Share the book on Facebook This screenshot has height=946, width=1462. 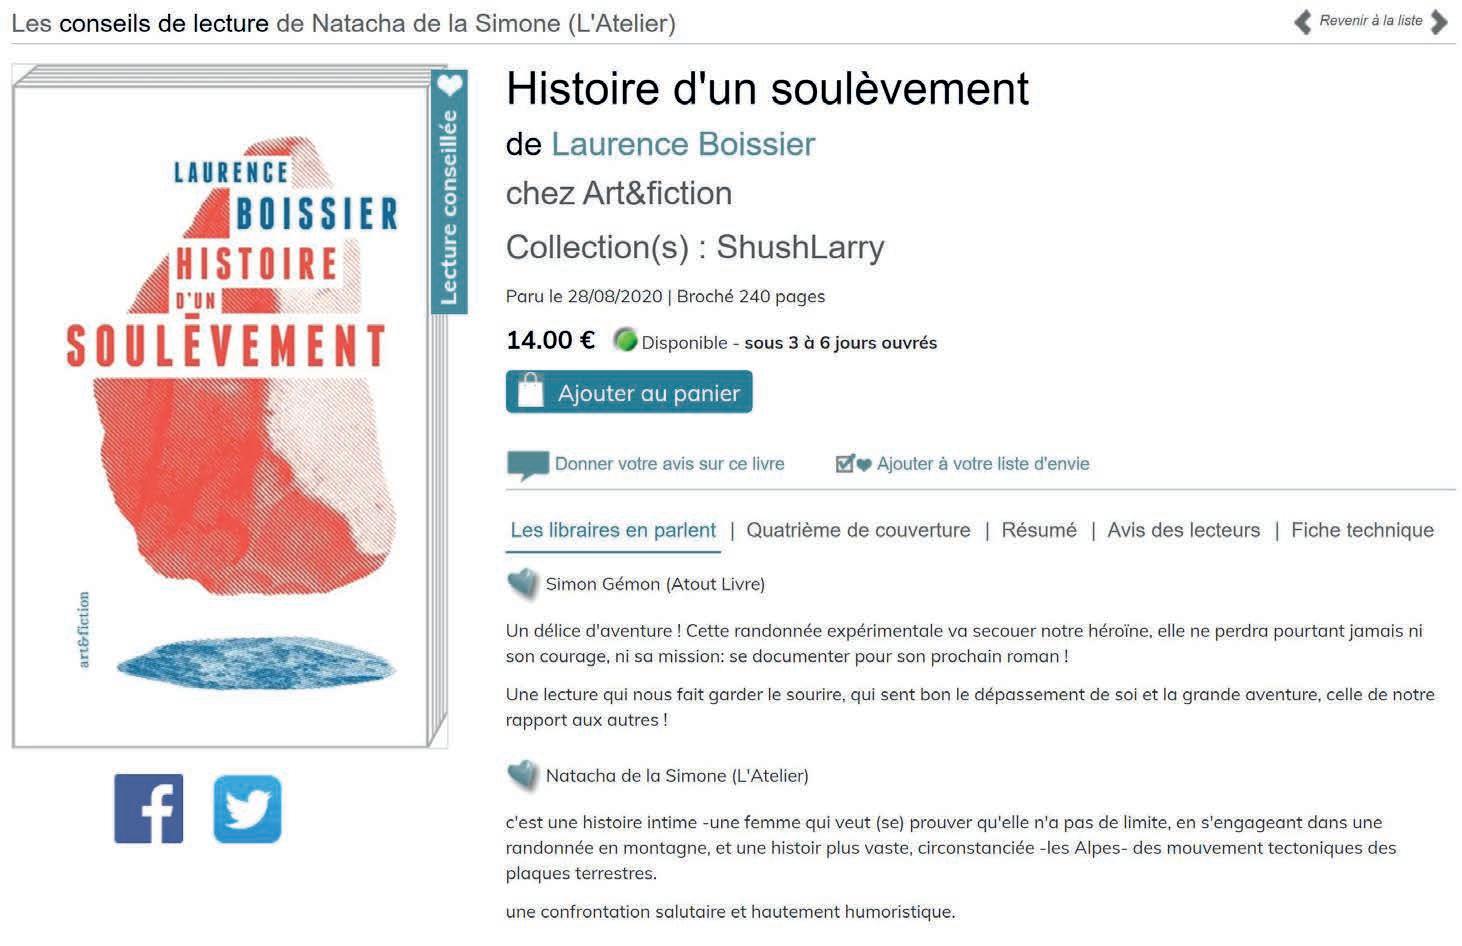click(149, 808)
